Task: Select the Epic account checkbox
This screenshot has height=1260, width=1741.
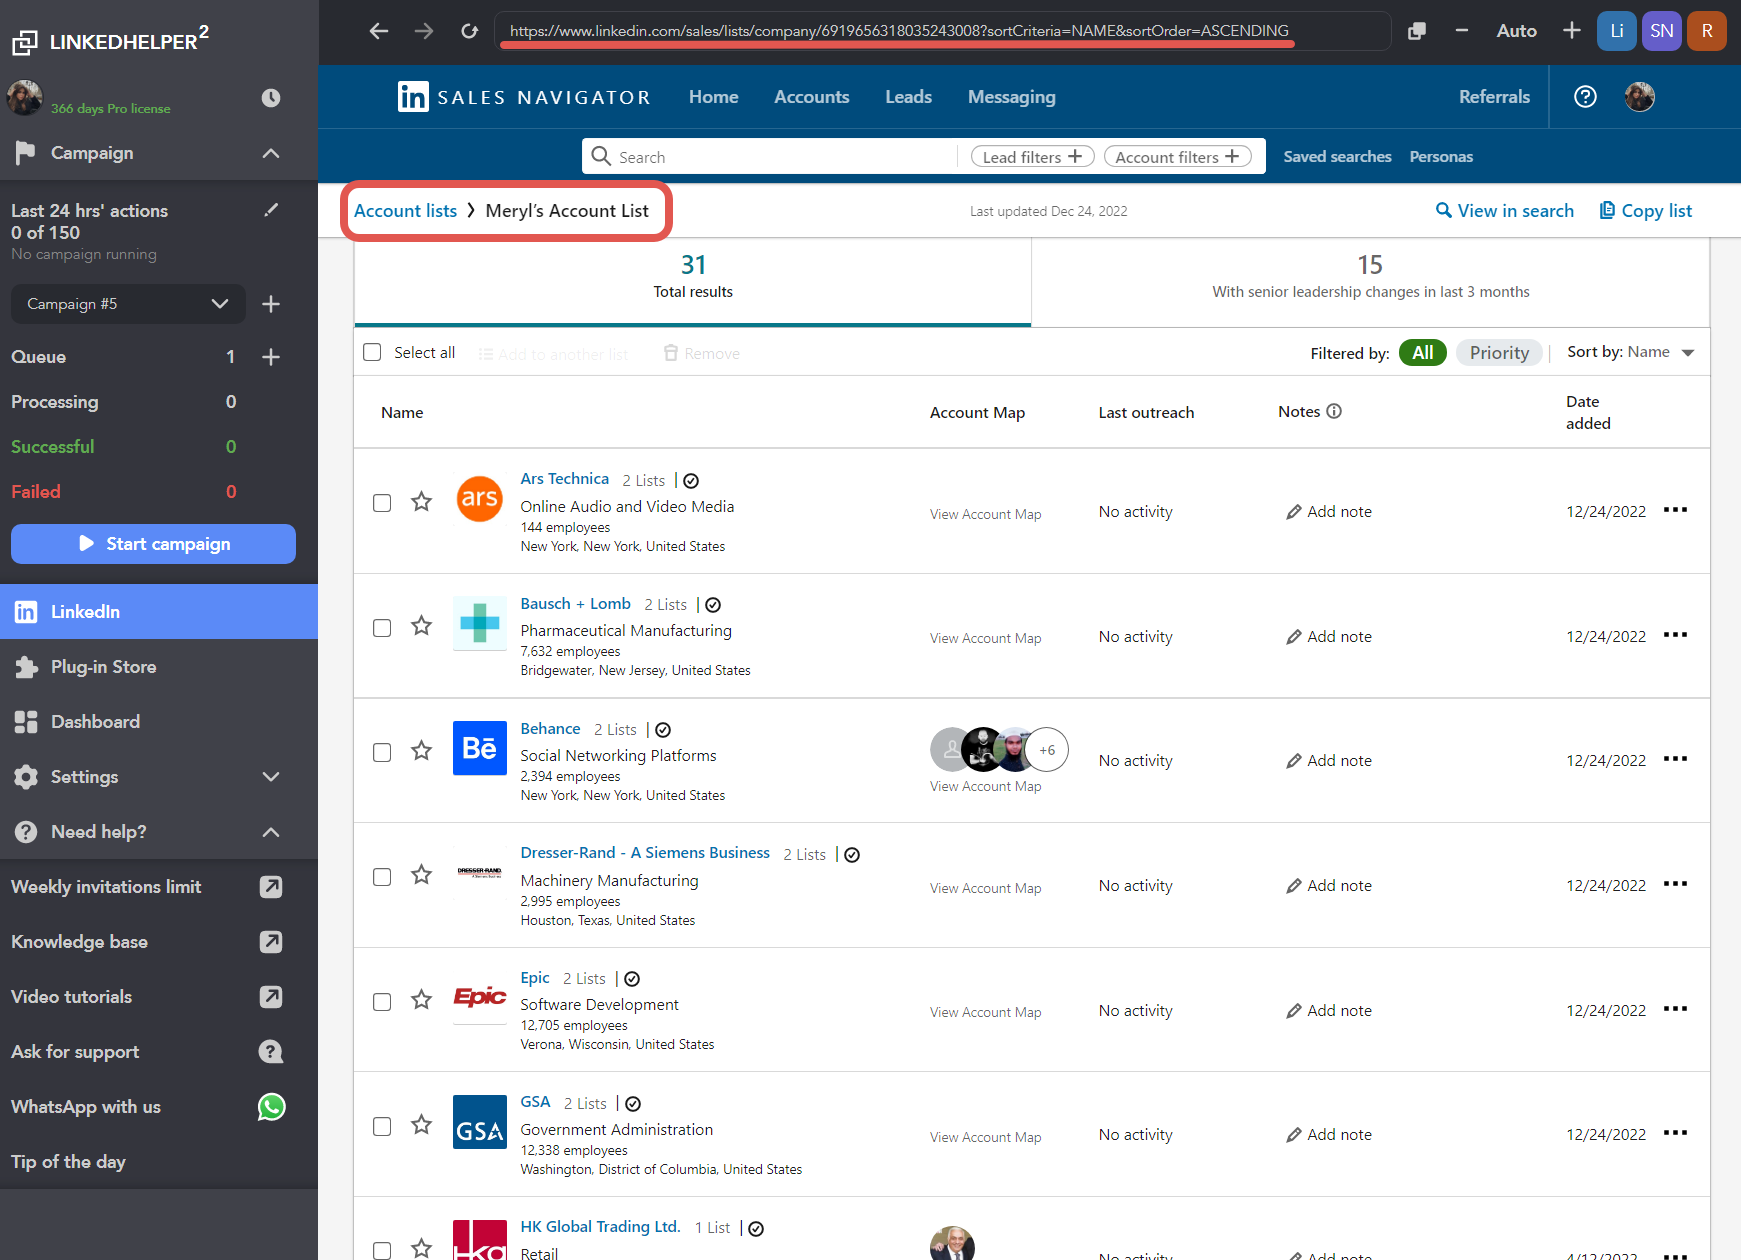Action: [382, 1002]
